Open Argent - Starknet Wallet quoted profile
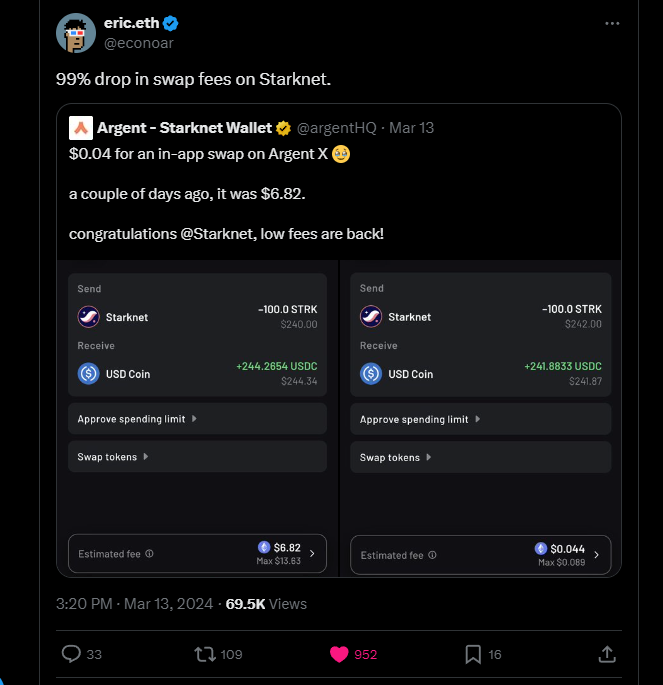 pos(184,128)
